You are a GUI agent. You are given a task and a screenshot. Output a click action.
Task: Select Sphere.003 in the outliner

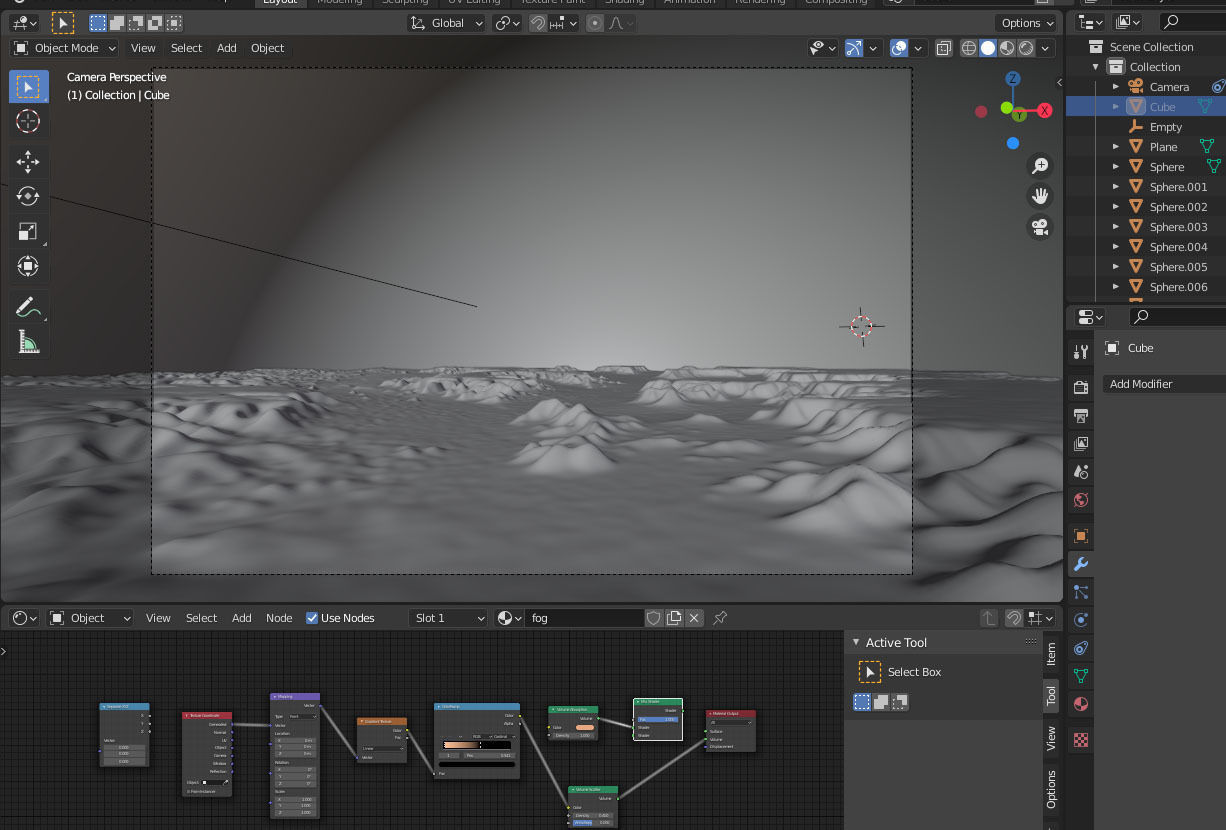(x=1178, y=227)
